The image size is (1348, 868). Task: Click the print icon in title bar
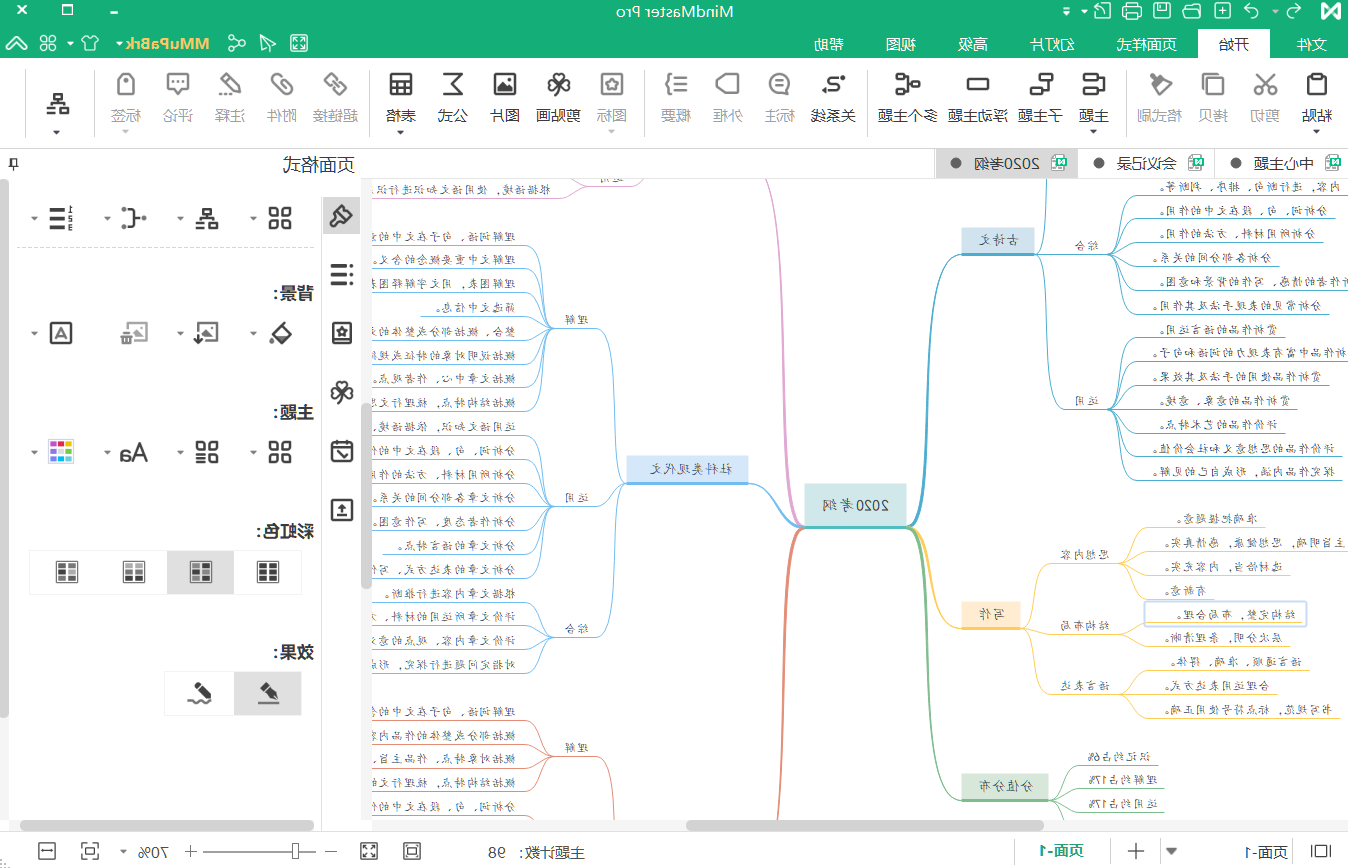(x=1132, y=11)
